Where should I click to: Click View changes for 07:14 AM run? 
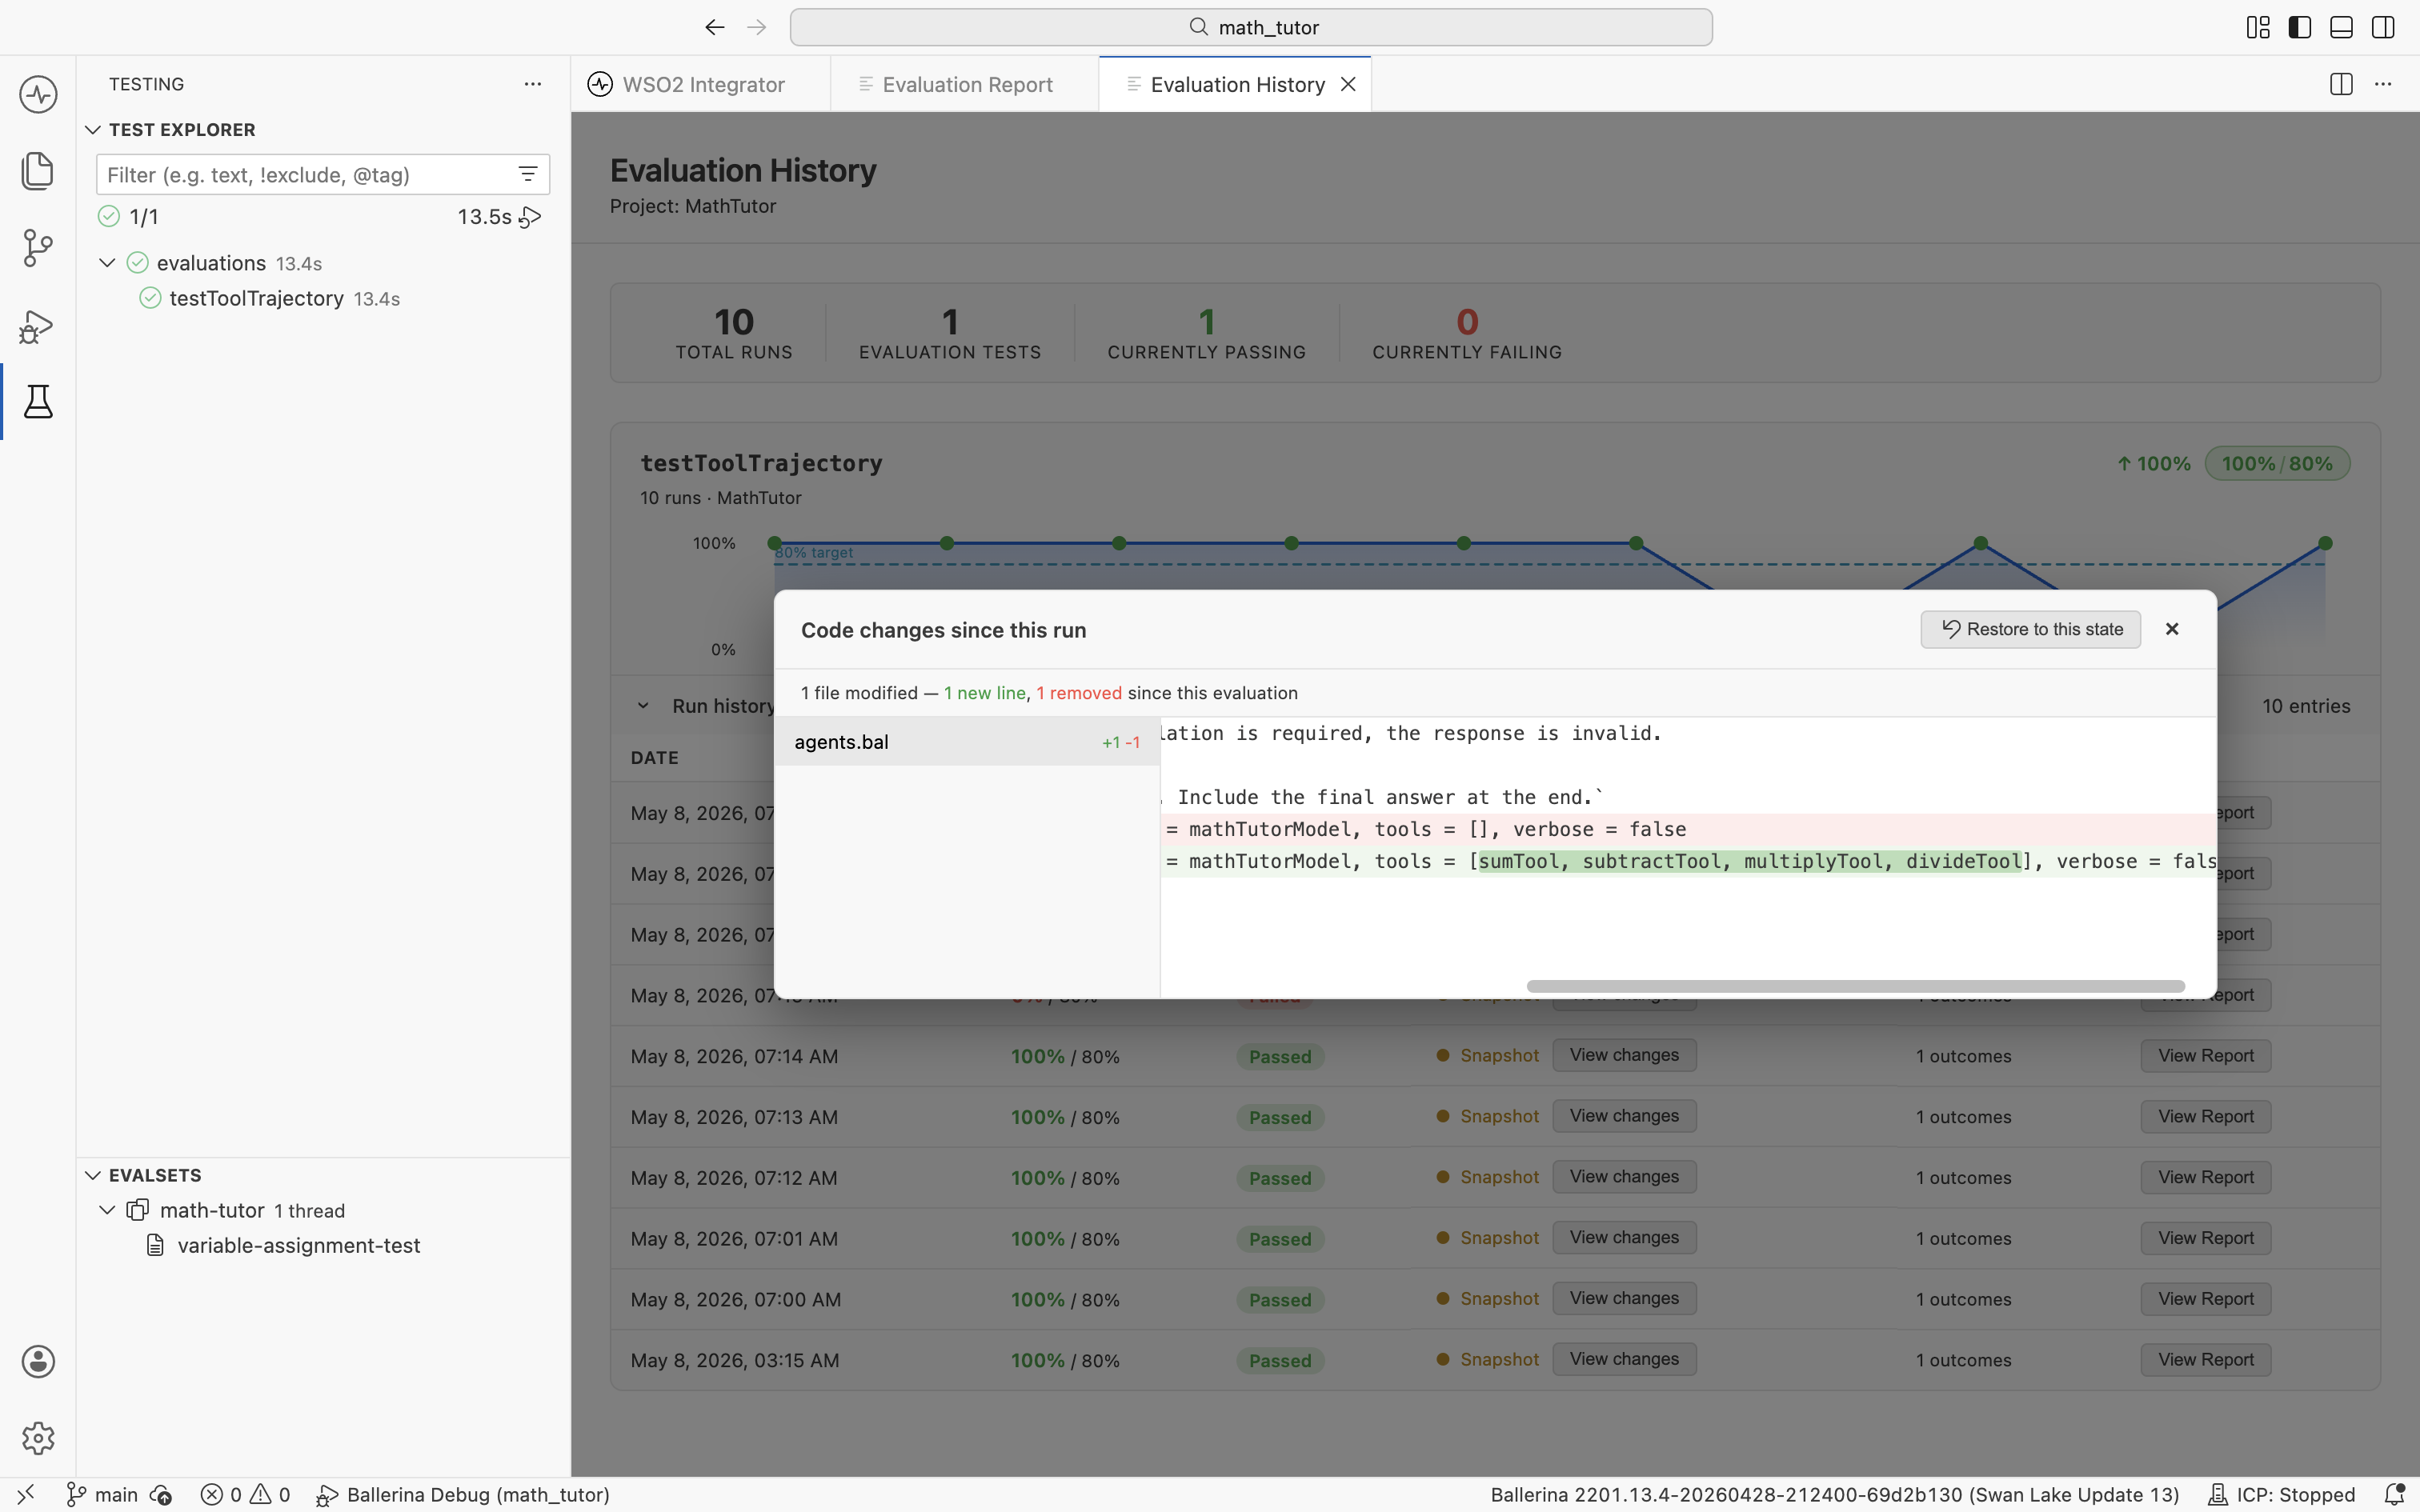(x=1624, y=1055)
